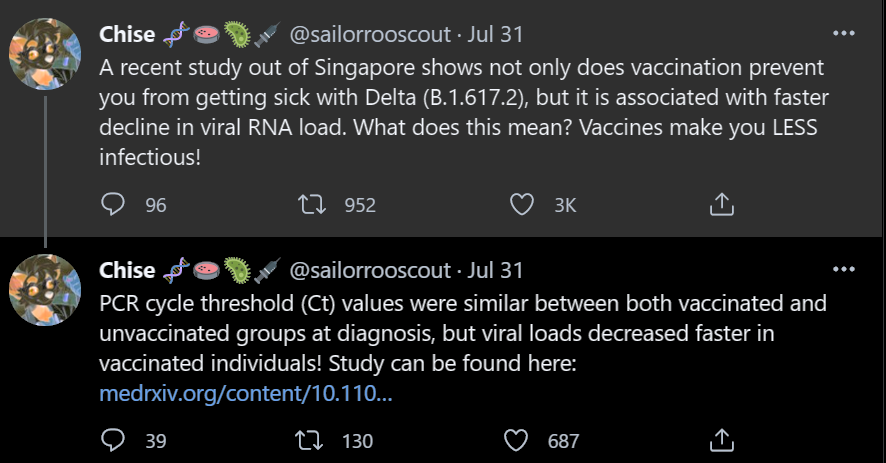Reply to the Singapore study tweet
The height and width of the screenshot is (463, 886).
point(114,205)
